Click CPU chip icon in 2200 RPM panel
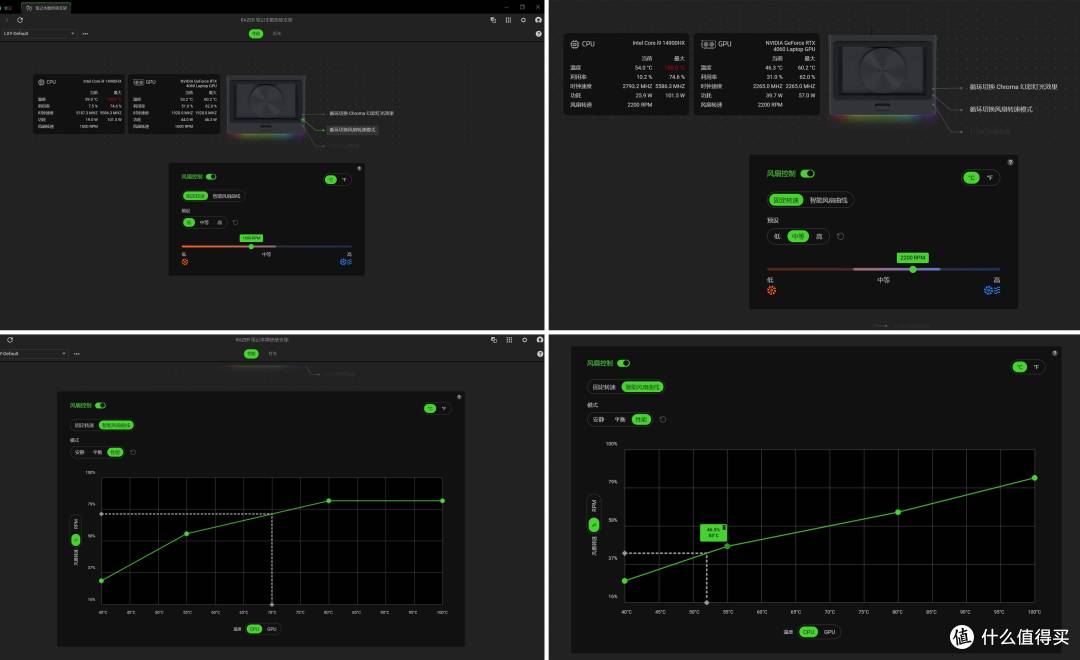The width and height of the screenshot is (1080, 660). (574, 44)
